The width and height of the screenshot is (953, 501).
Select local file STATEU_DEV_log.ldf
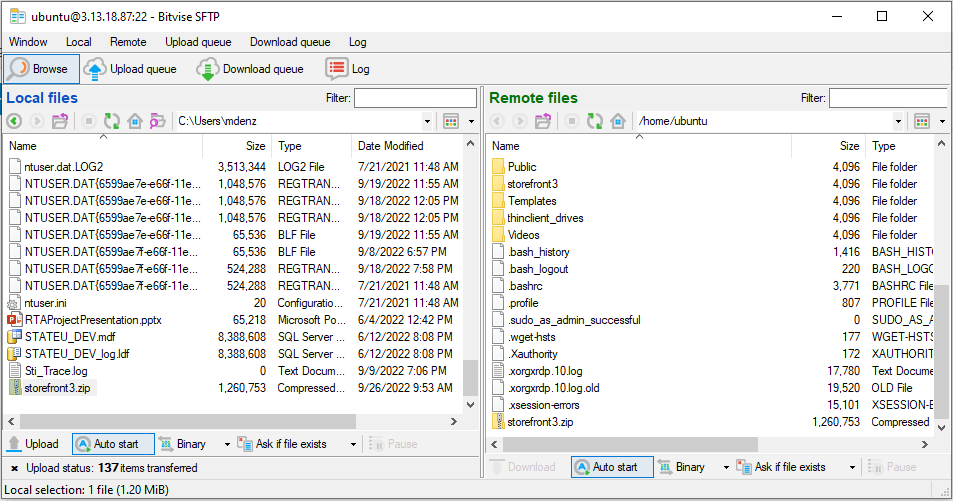point(77,354)
